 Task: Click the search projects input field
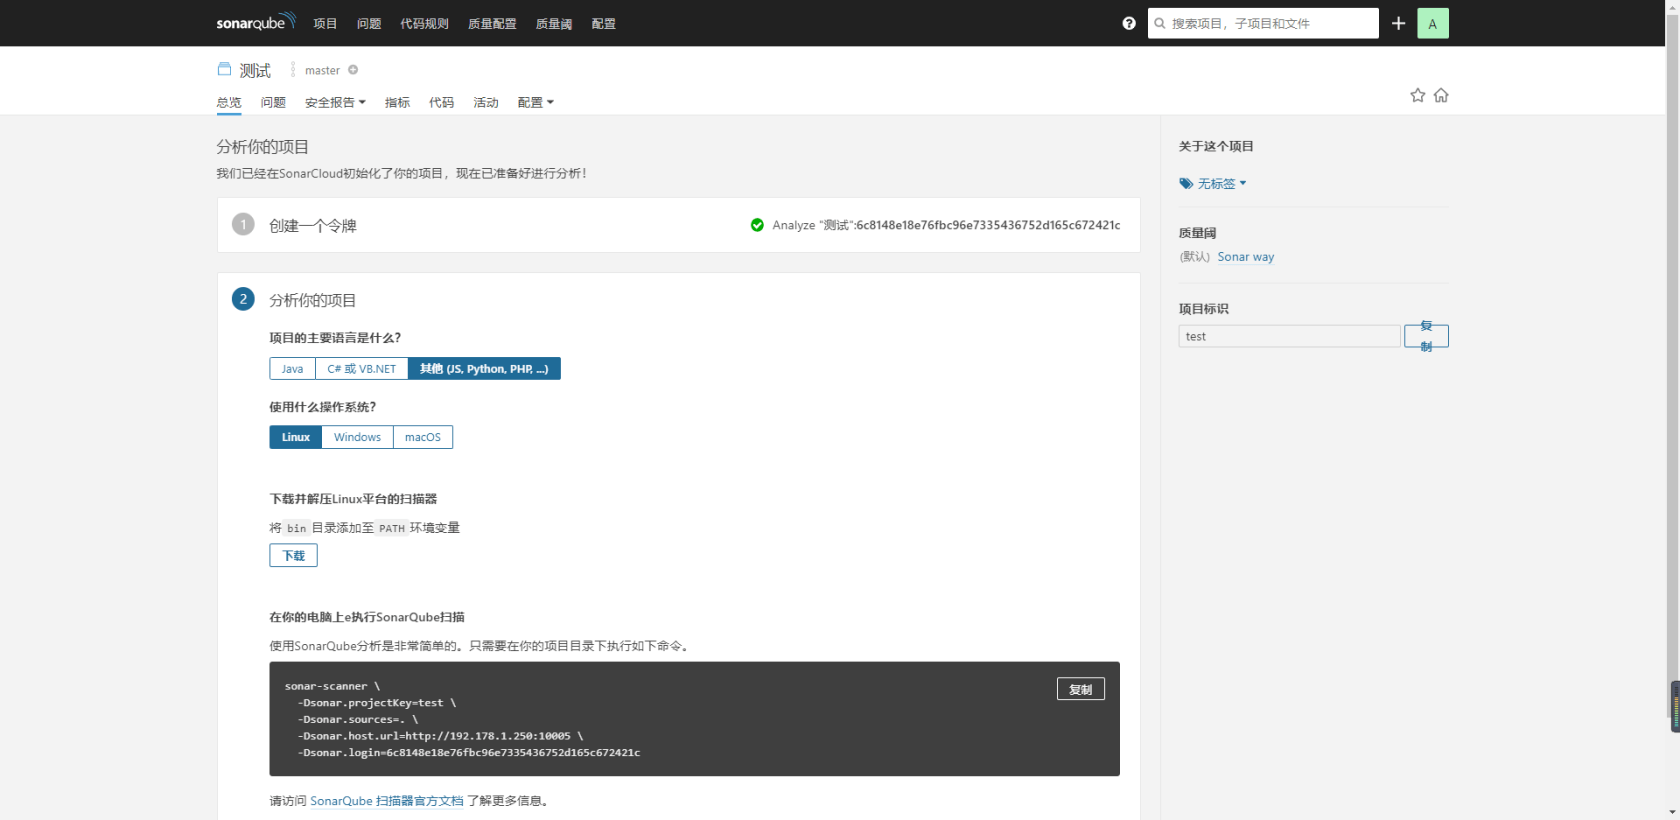tap(1263, 23)
